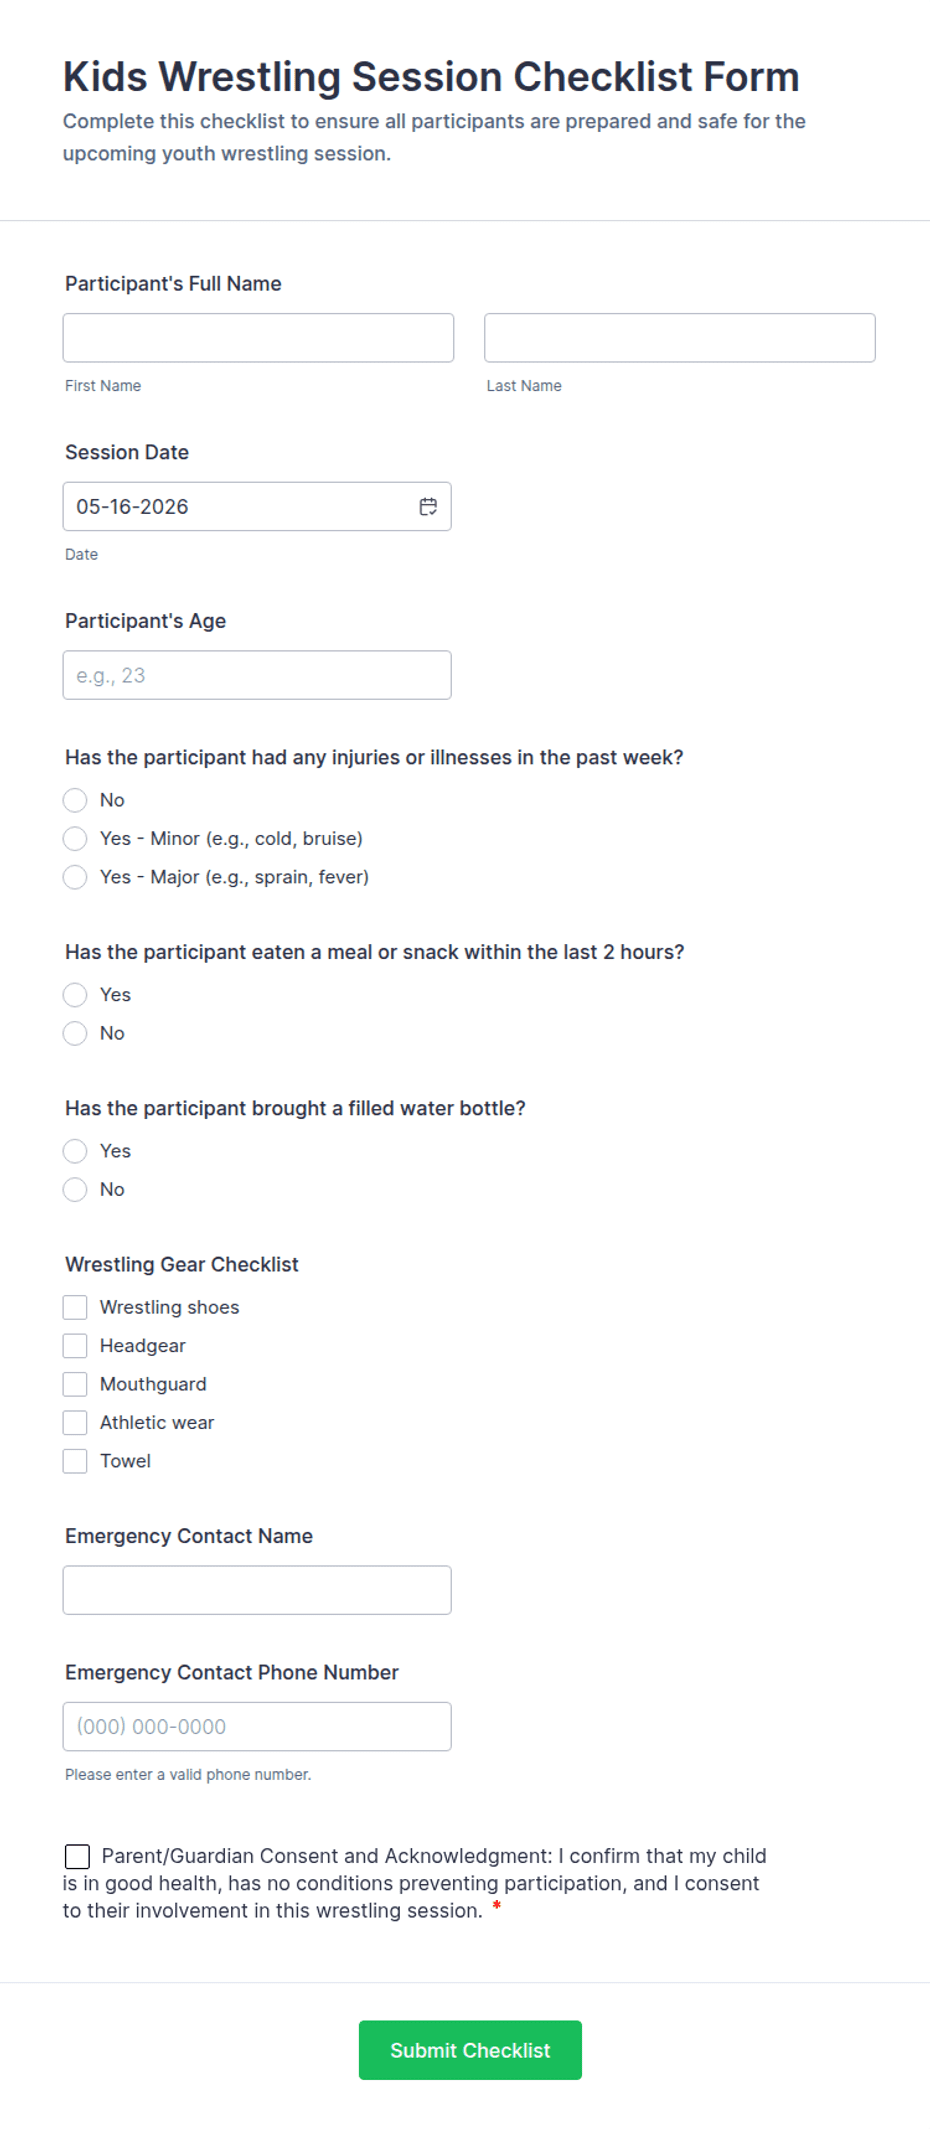Check the Wrestling shoes checkbox
Image resolution: width=930 pixels, height=2129 pixels.
[x=75, y=1307]
